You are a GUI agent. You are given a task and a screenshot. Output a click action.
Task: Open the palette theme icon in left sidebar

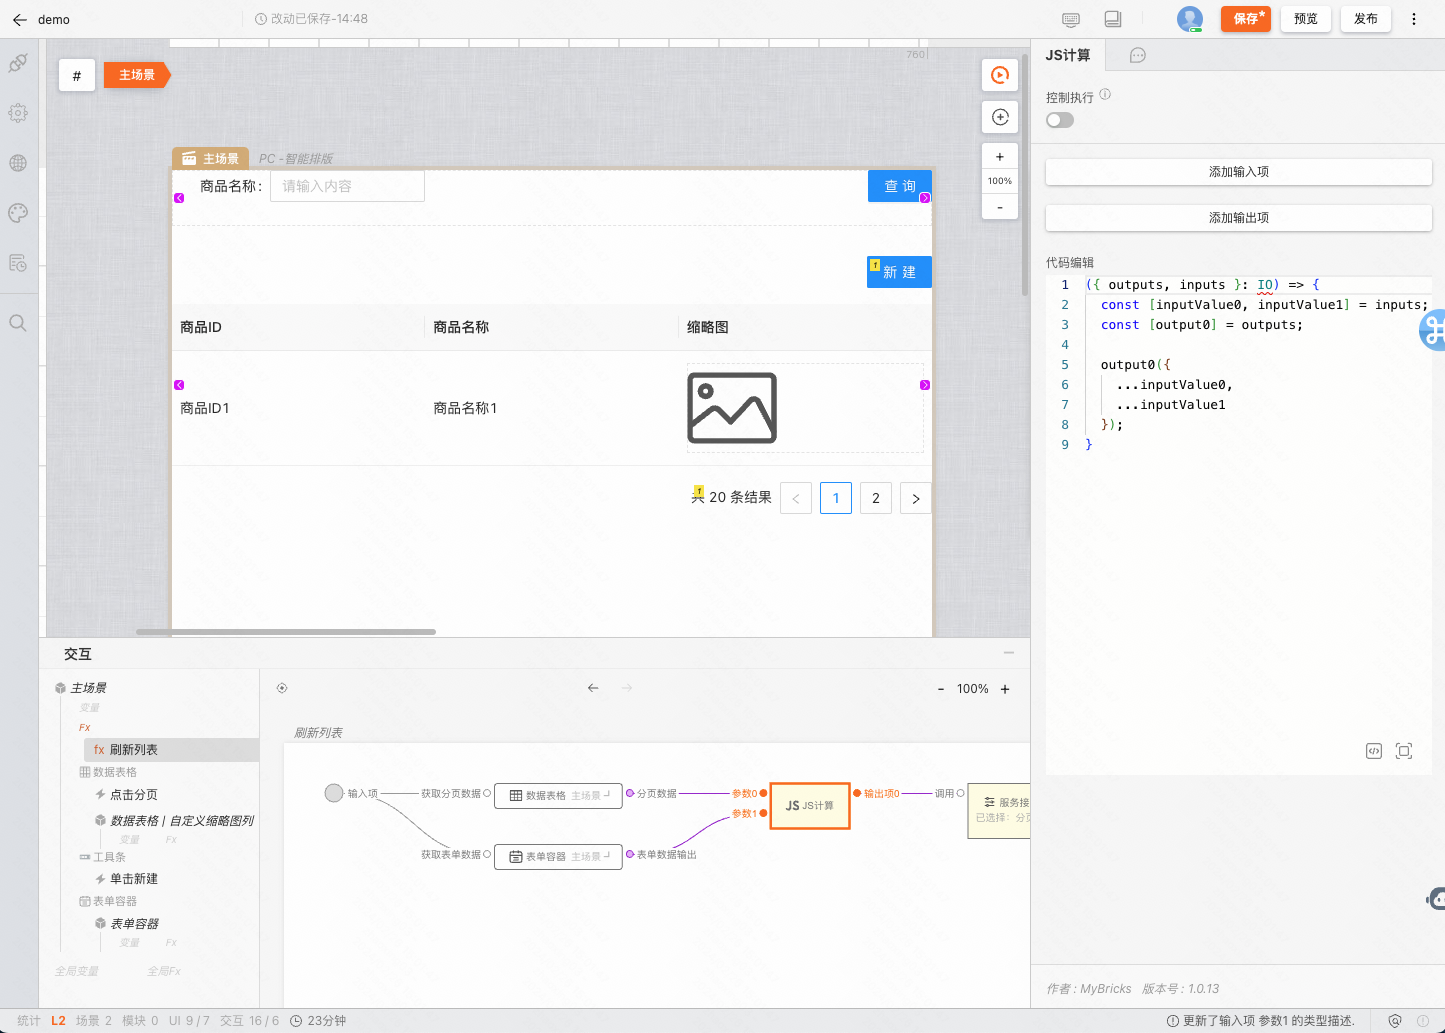click(18, 213)
